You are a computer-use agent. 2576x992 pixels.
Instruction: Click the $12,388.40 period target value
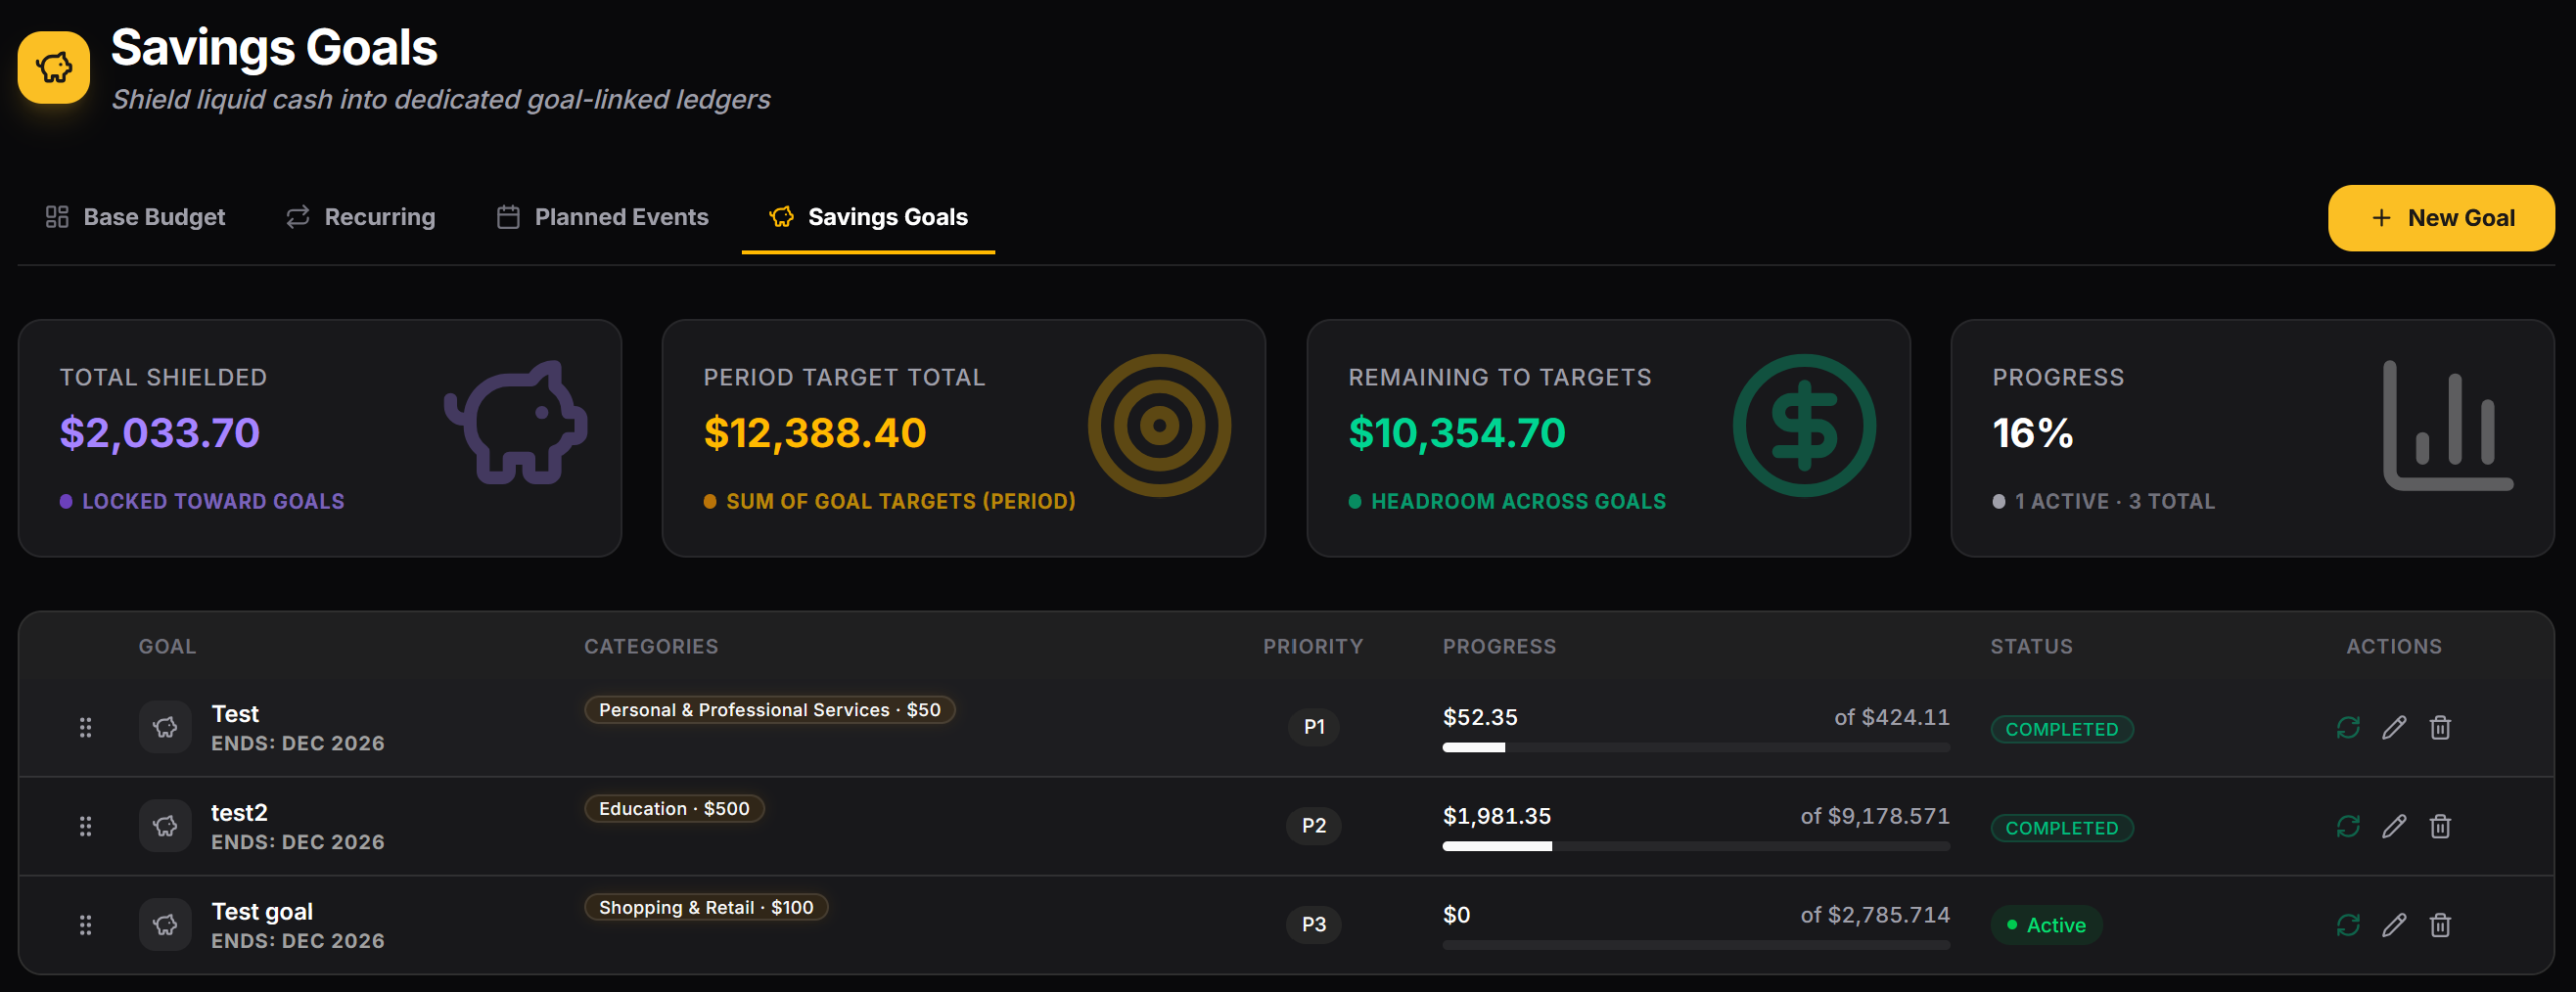pyautogui.click(x=815, y=433)
